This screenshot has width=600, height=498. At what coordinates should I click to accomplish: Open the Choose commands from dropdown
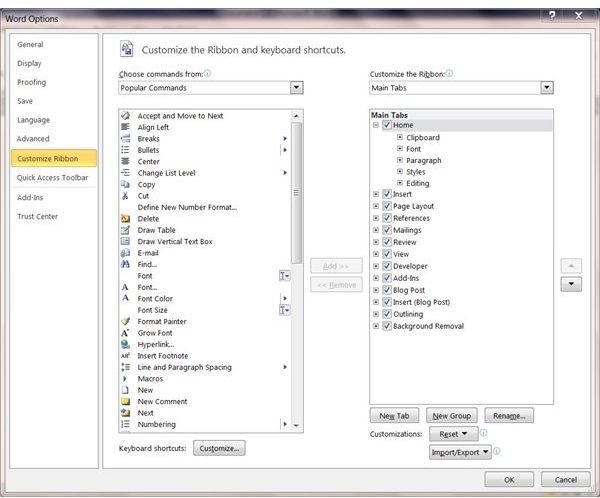coord(297,88)
